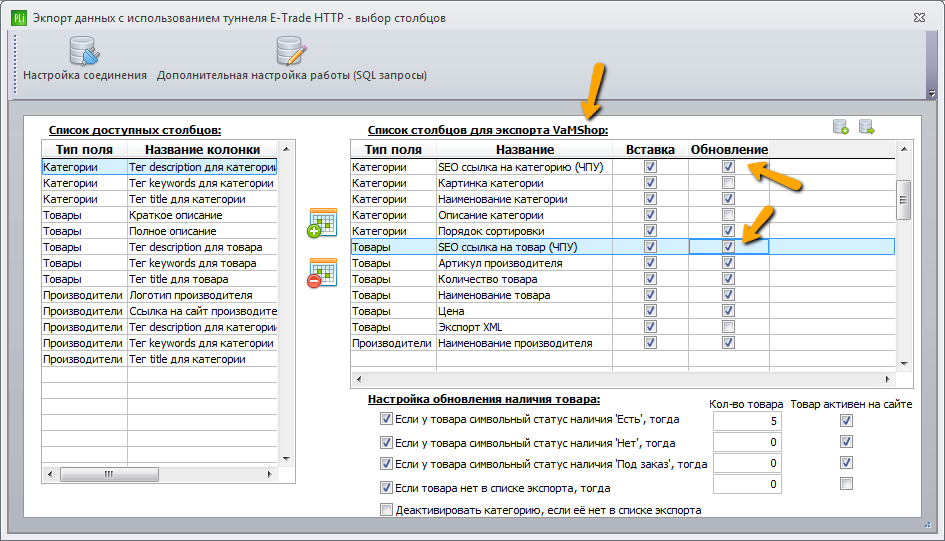Uncheck 'Если товара нет в списке экспорта' rule

click(386, 487)
